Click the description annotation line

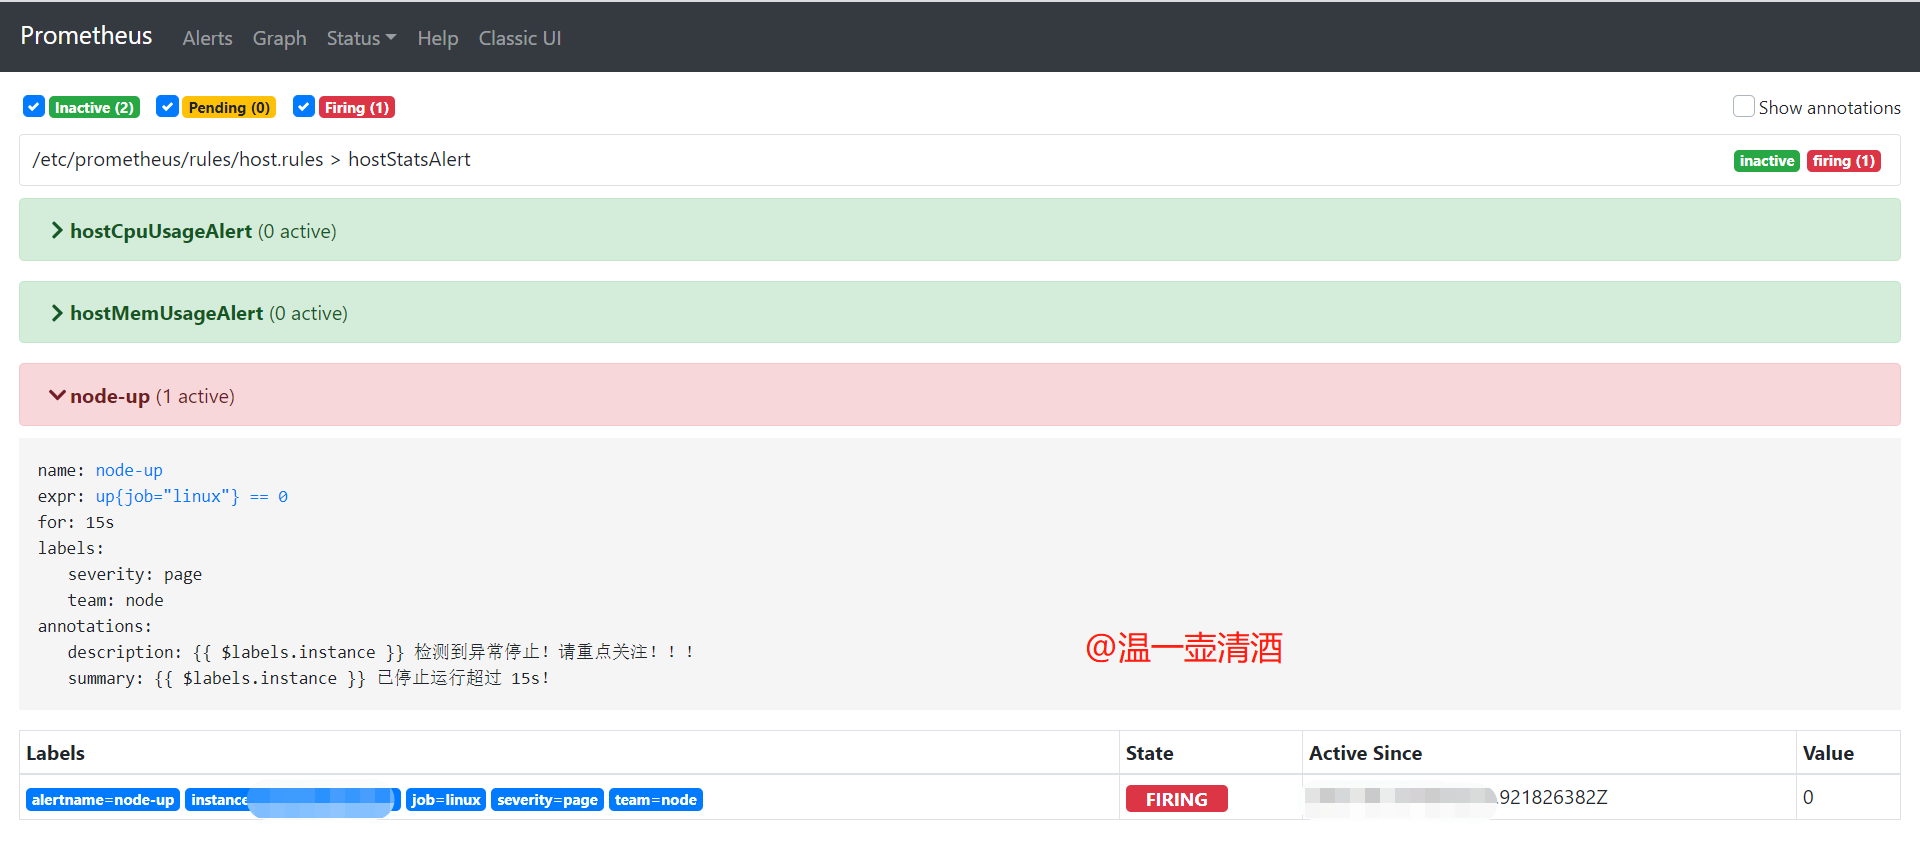coord(381,652)
